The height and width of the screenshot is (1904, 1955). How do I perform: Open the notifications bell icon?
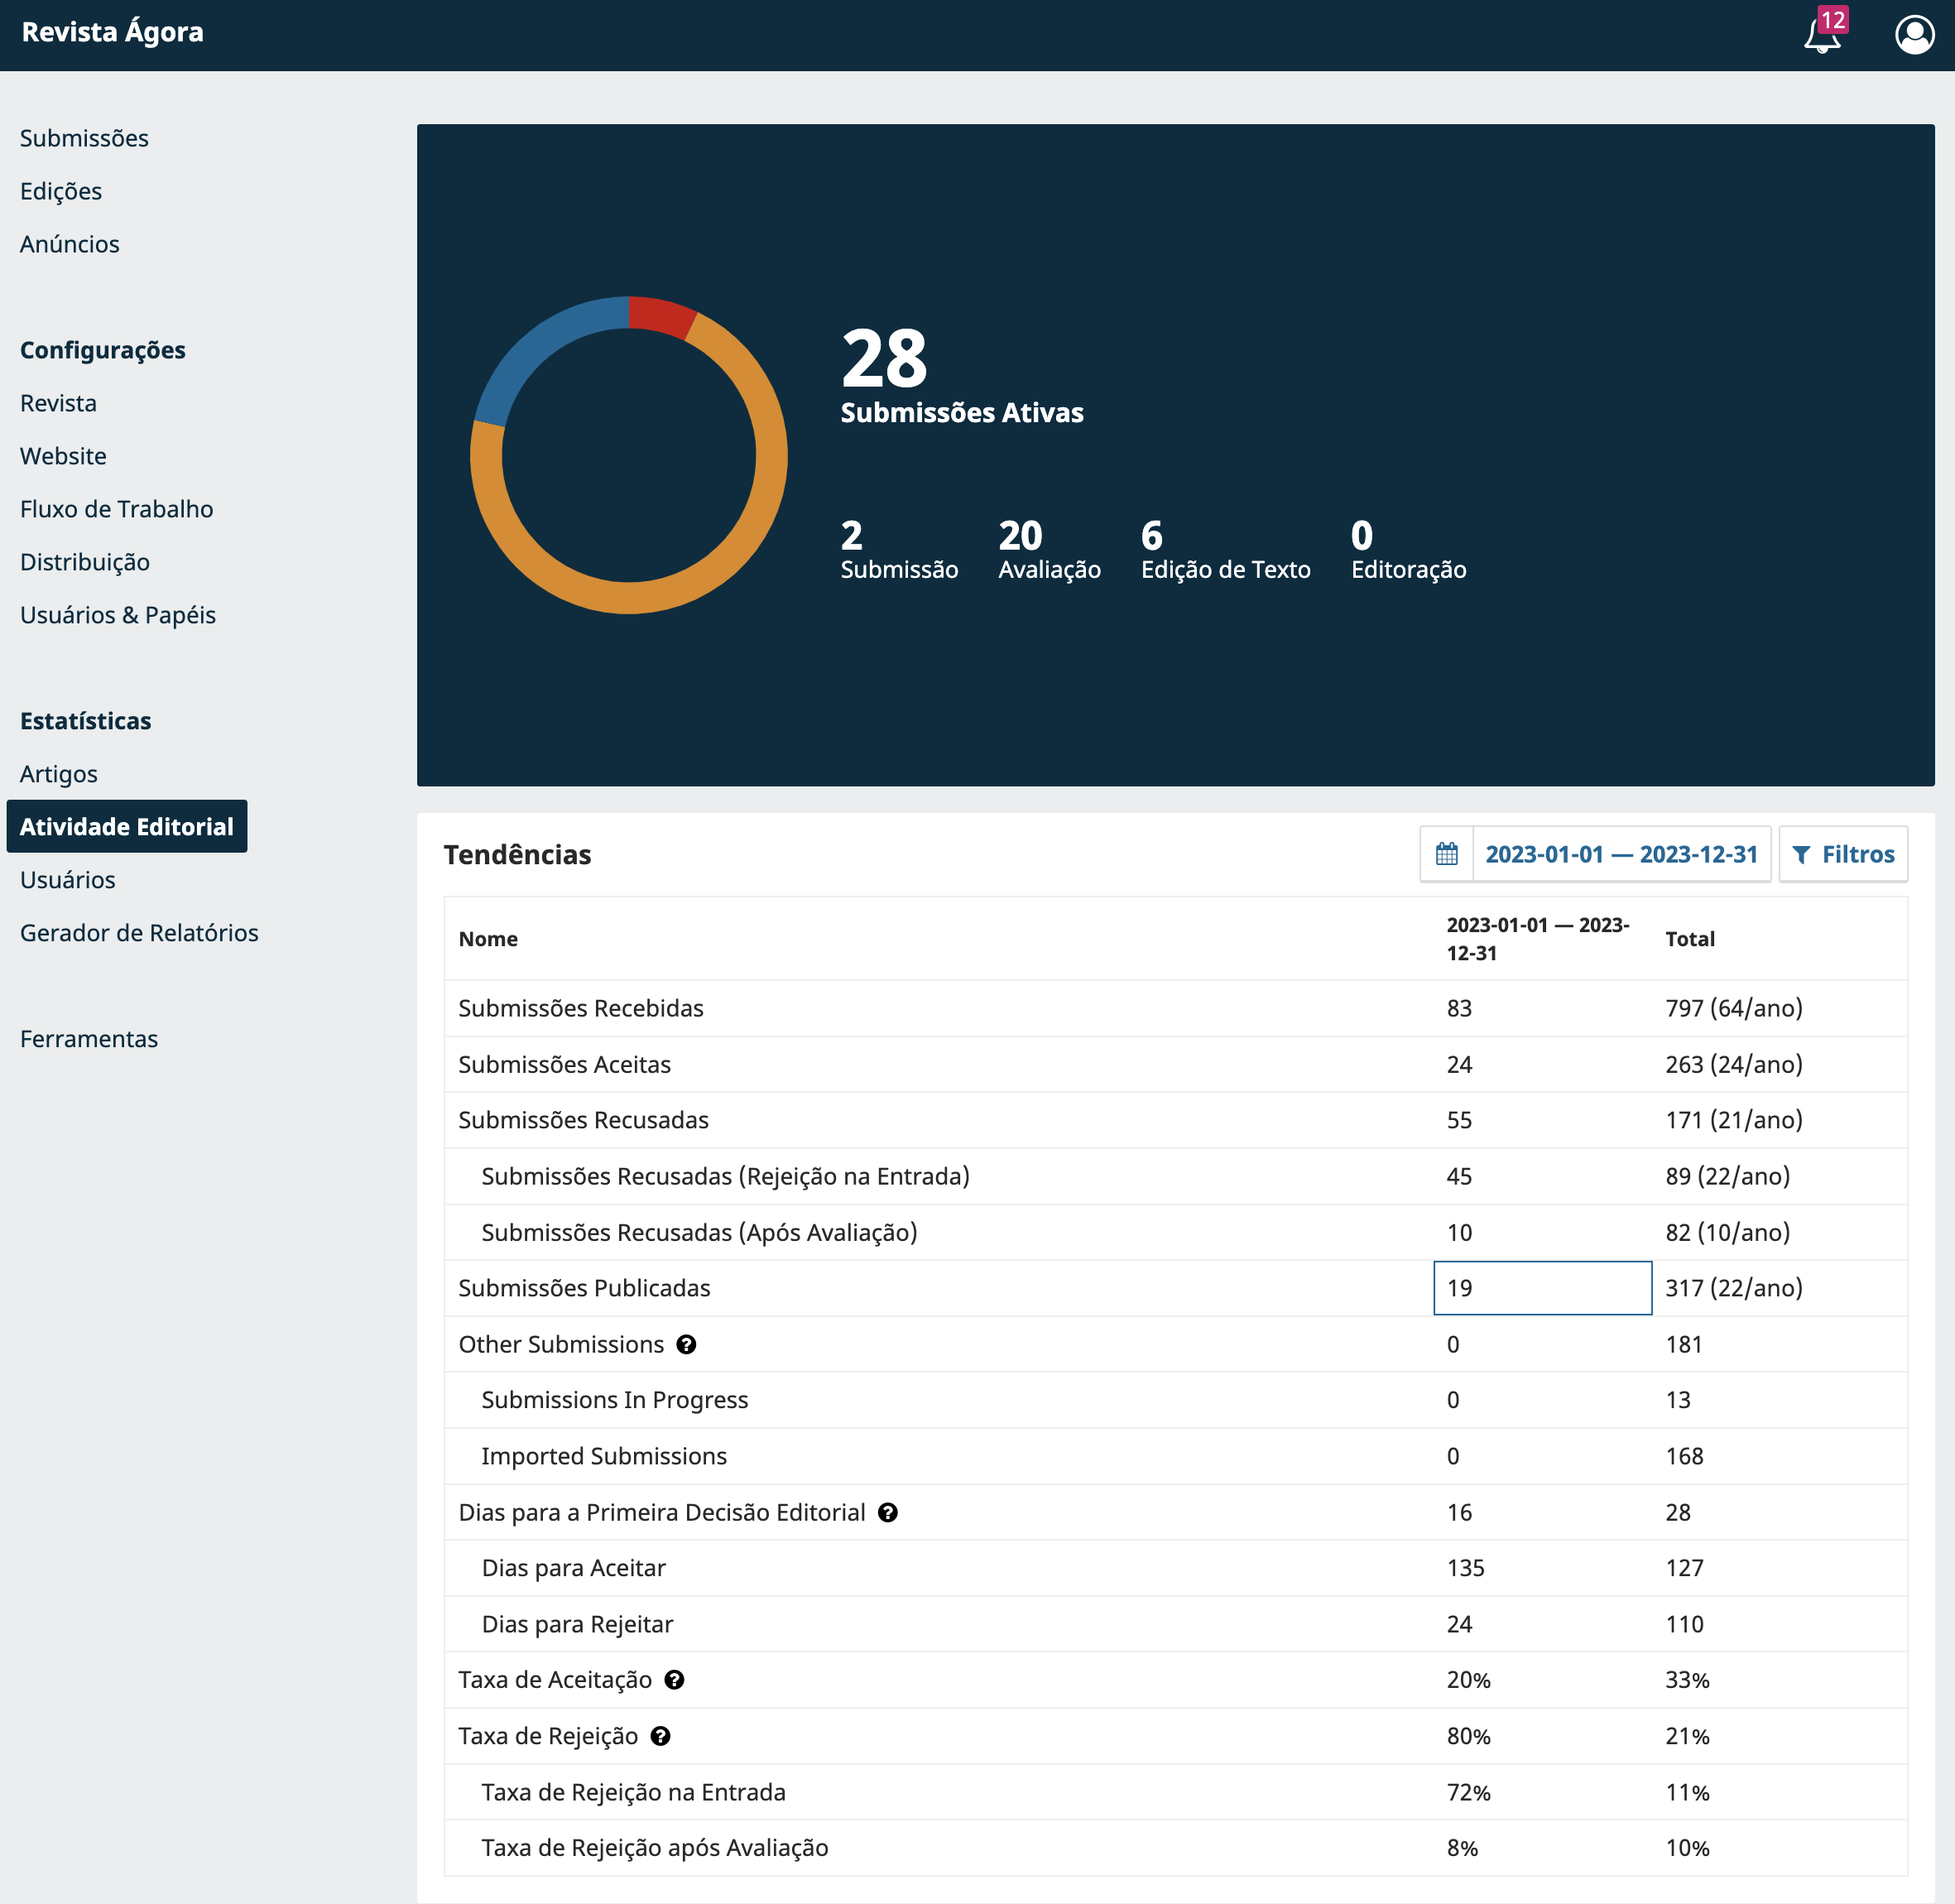point(1822,36)
